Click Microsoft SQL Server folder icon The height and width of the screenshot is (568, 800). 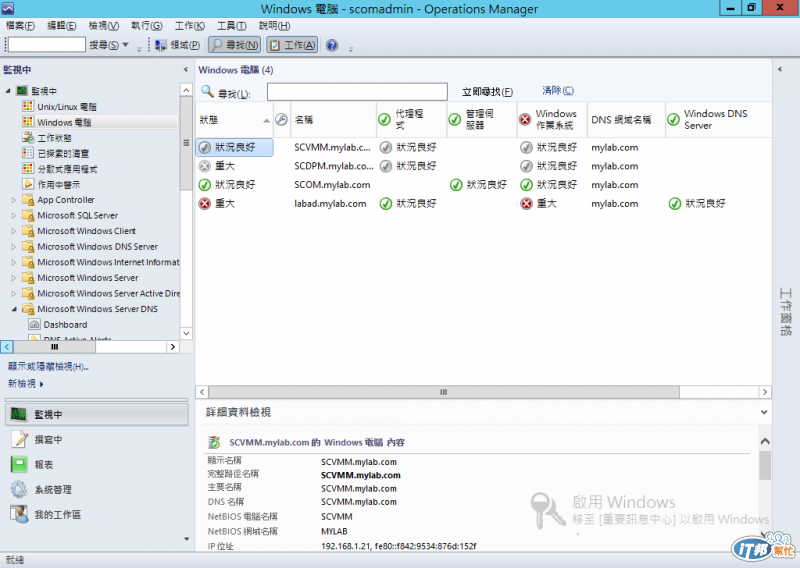(28, 215)
